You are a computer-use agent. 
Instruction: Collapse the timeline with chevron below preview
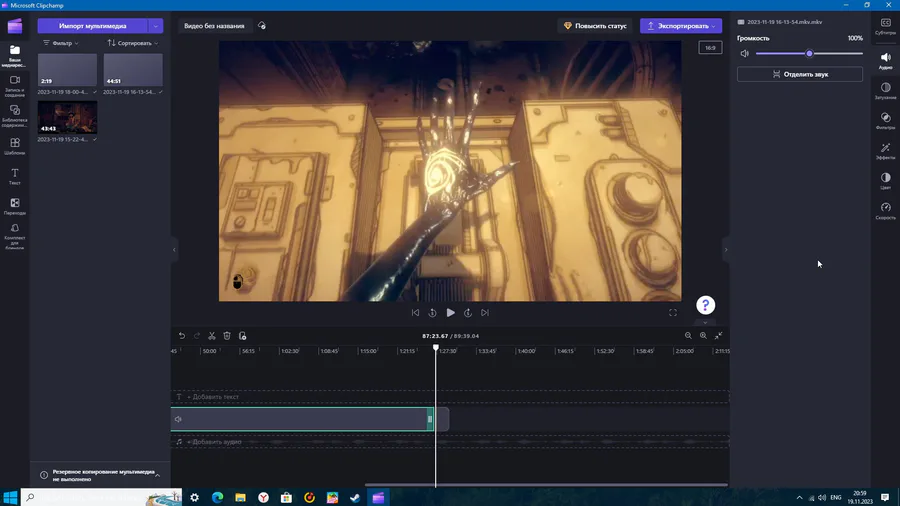[705, 322]
